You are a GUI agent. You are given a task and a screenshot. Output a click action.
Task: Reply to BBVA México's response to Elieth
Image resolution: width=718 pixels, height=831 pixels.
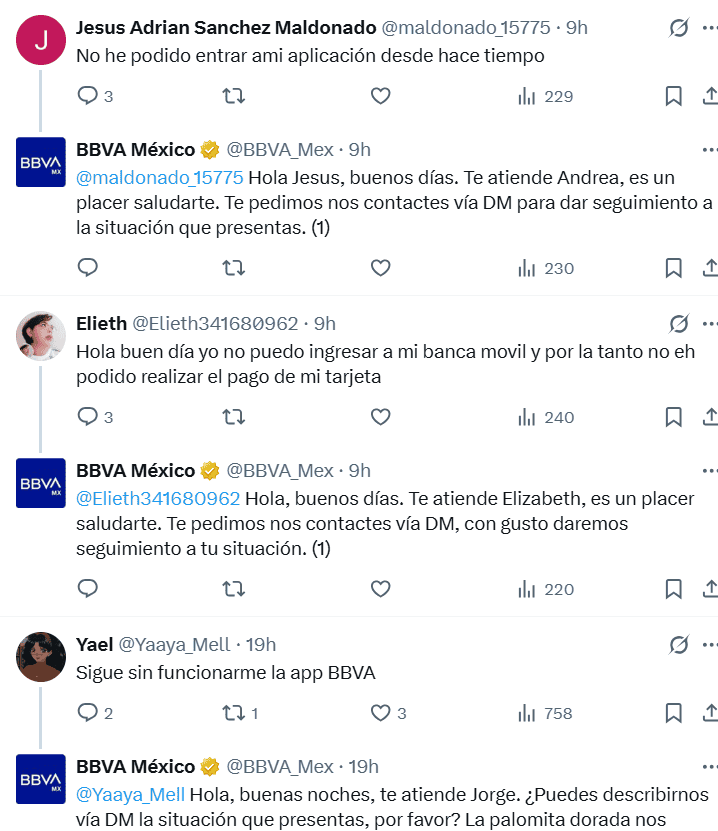[x=88, y=589]
